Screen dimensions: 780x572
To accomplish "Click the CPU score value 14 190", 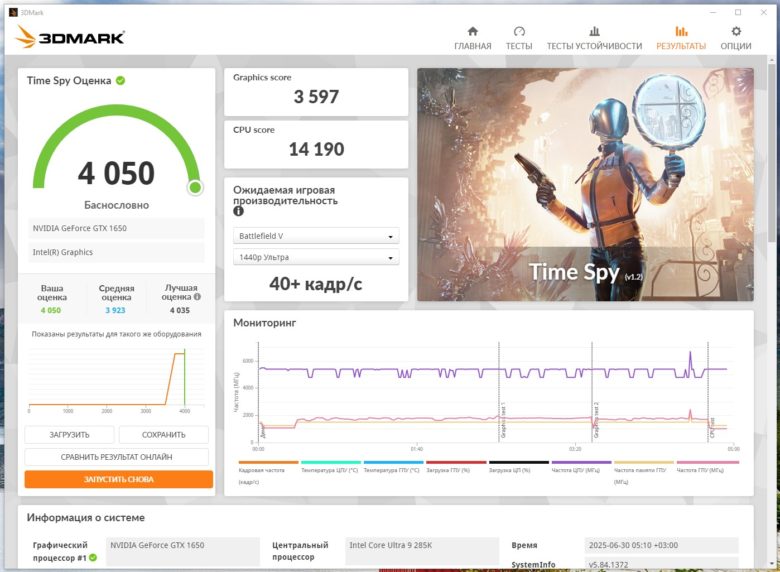I will (316, 149).
